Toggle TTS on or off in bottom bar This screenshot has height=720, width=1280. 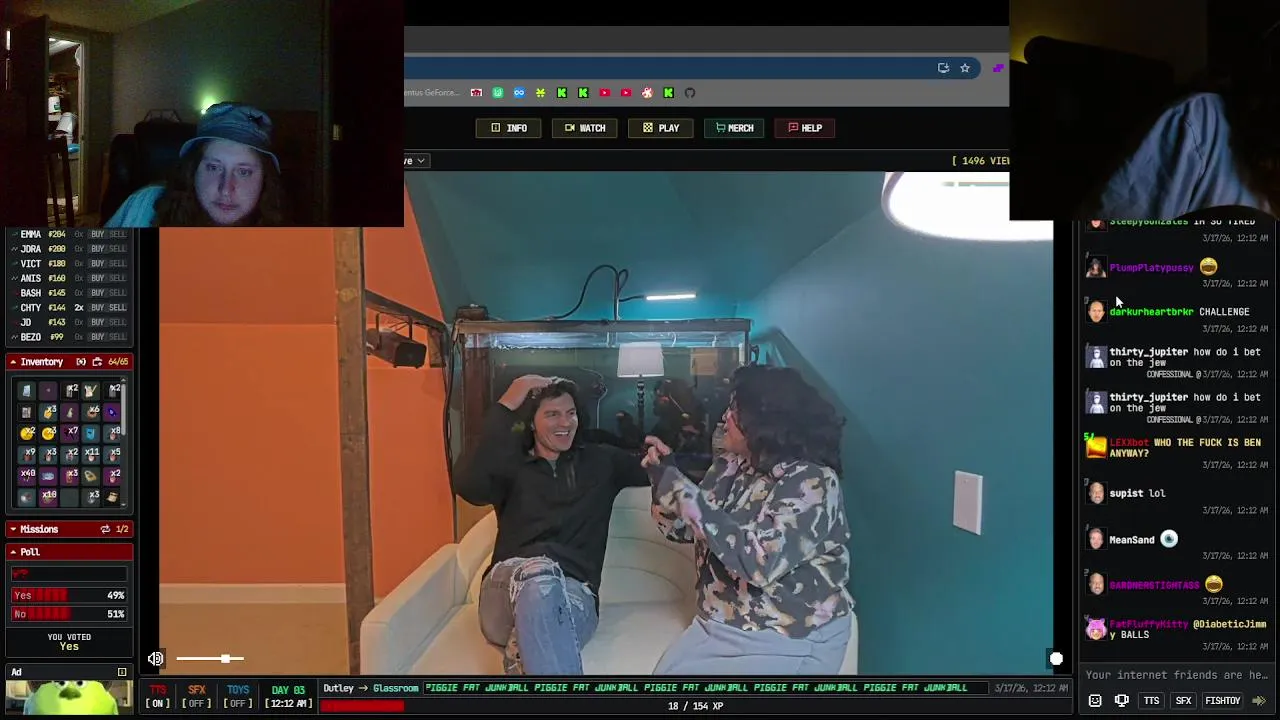coord(158,696)
